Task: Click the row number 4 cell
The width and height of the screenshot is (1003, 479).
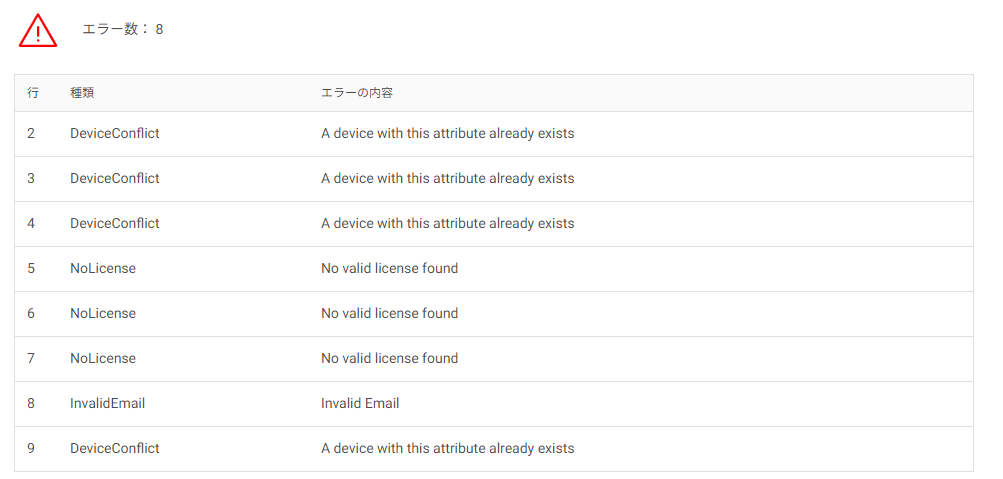Action: tap(31, 223)
